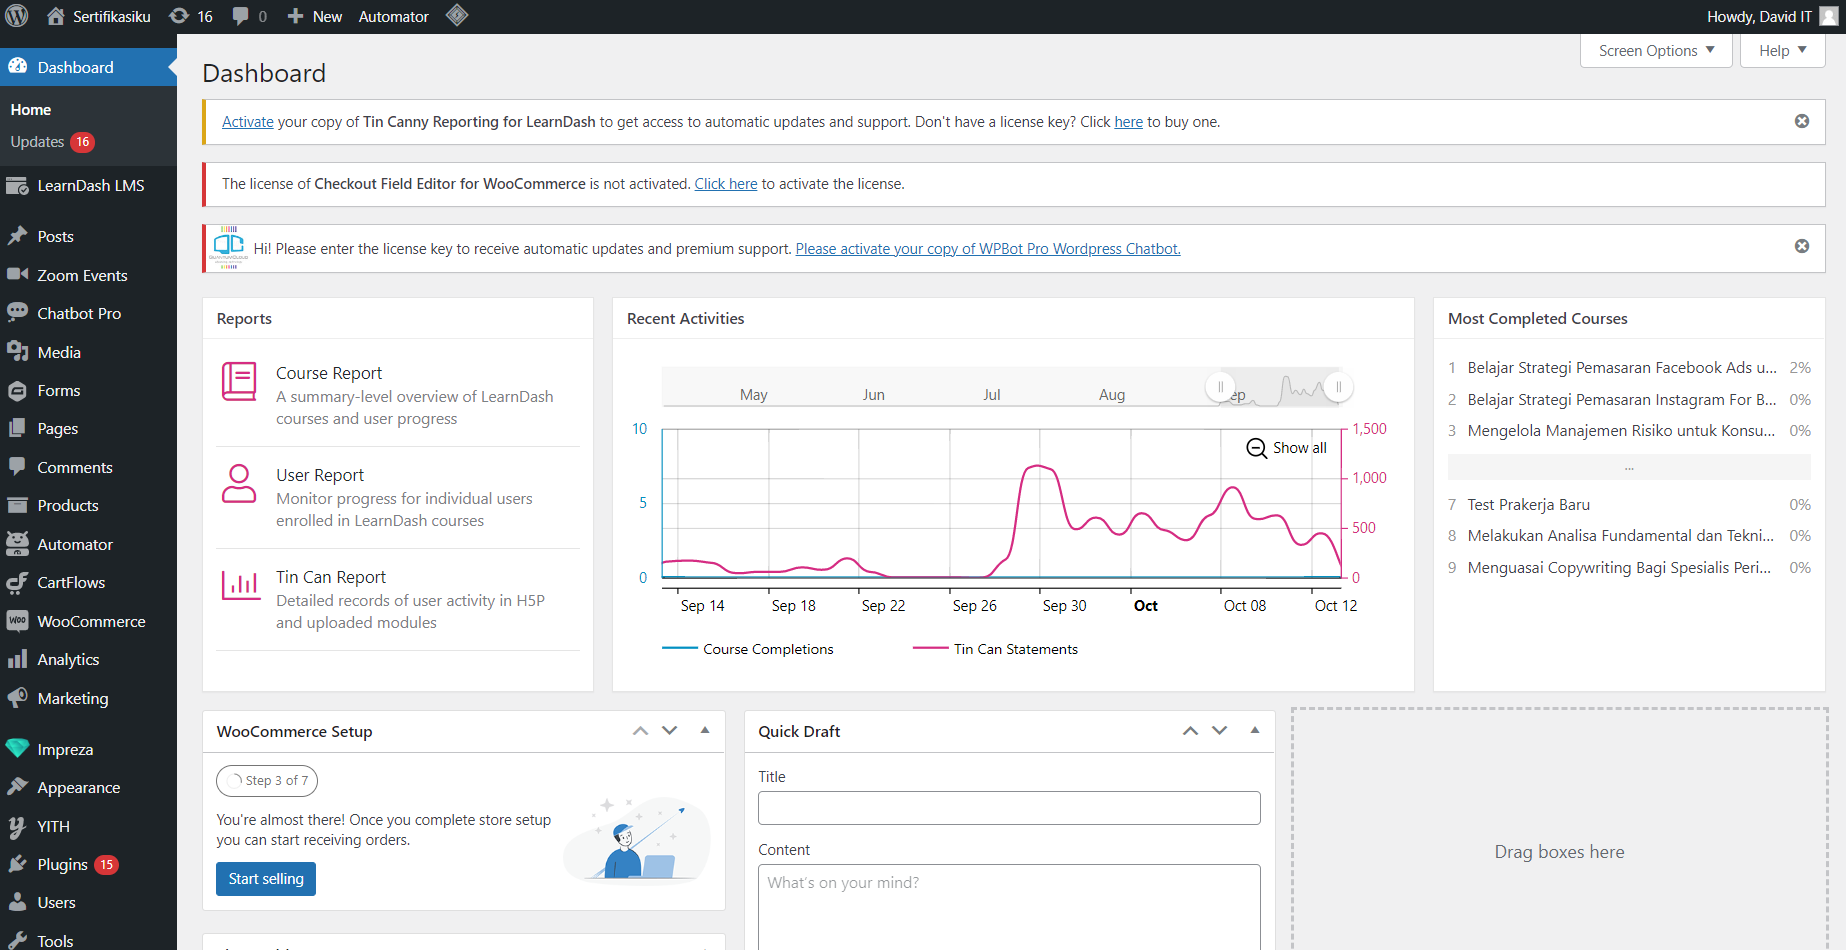Open Plugins plug icon

coord(17,864)
